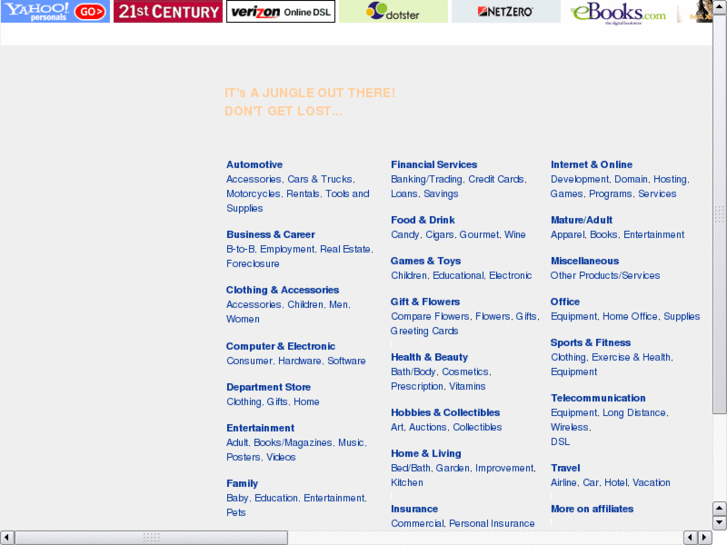This screenshot has width=727, height=545.
Task: Open the Motorcycles link
Action: (x=253, y=194)
